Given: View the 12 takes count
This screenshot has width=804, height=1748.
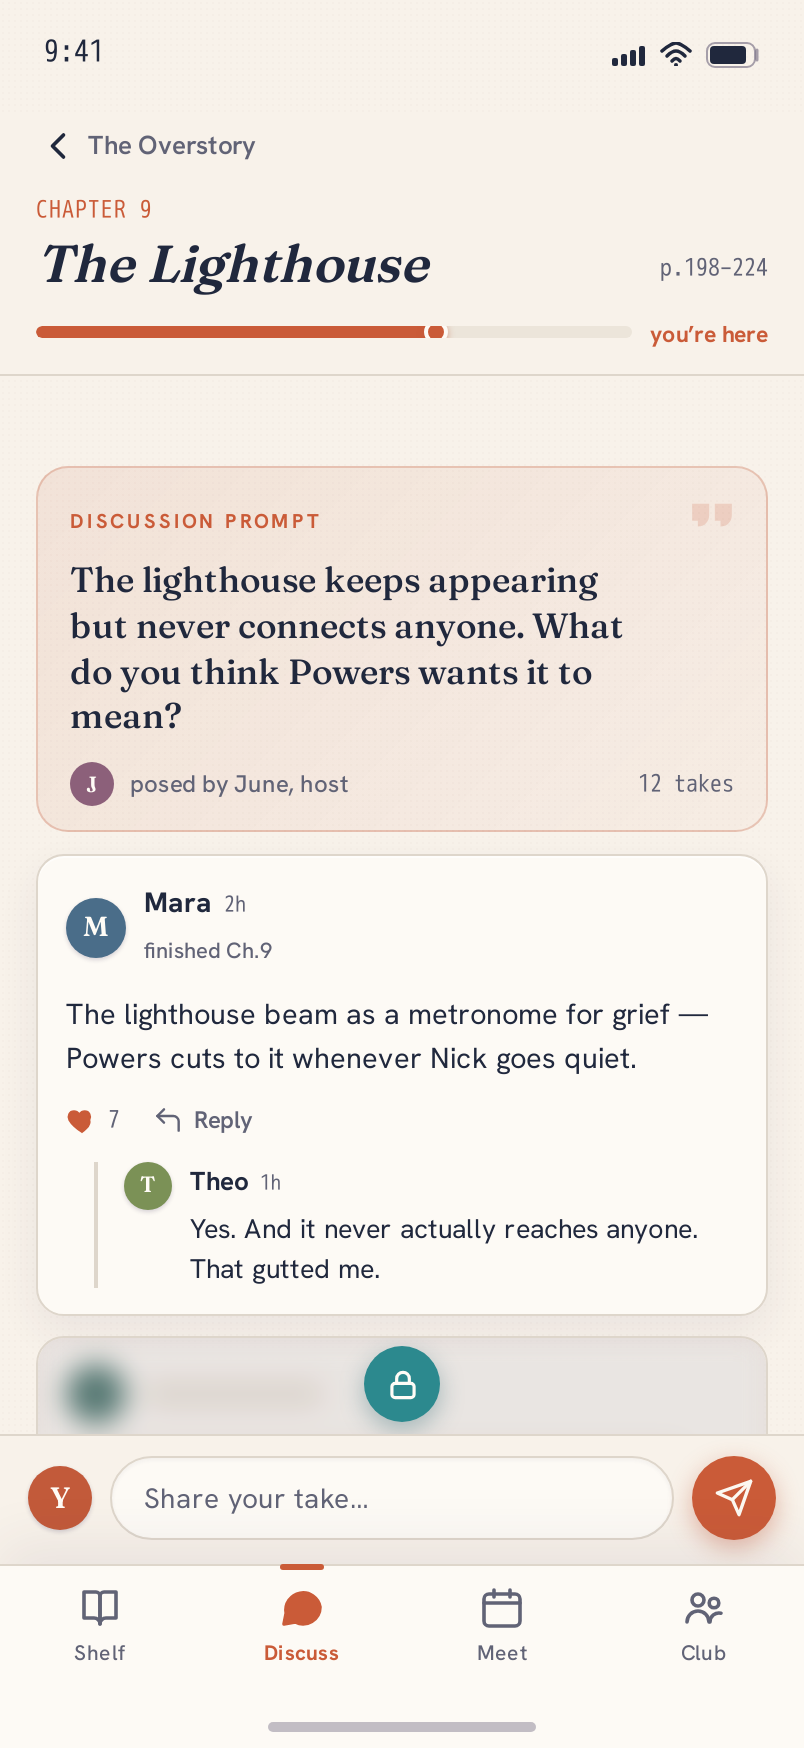Looking at the screenshot, I should pos(686,784).
